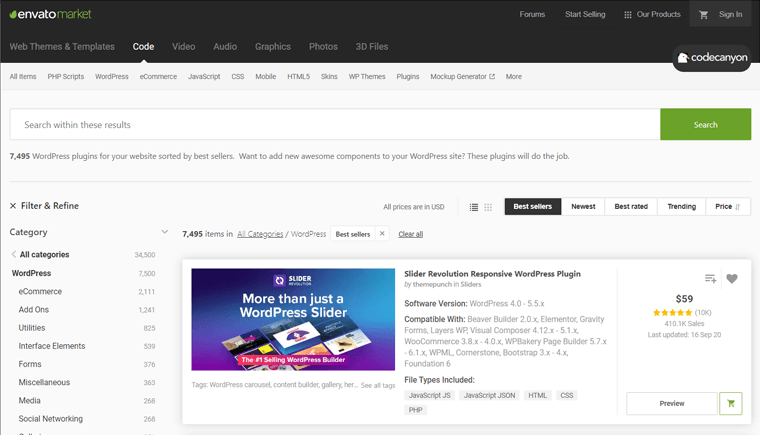The height and width of the screenshot is (435, 760).
Task: Sort results by Best rated
Action: pyautogui.click(x=631, y=207)
